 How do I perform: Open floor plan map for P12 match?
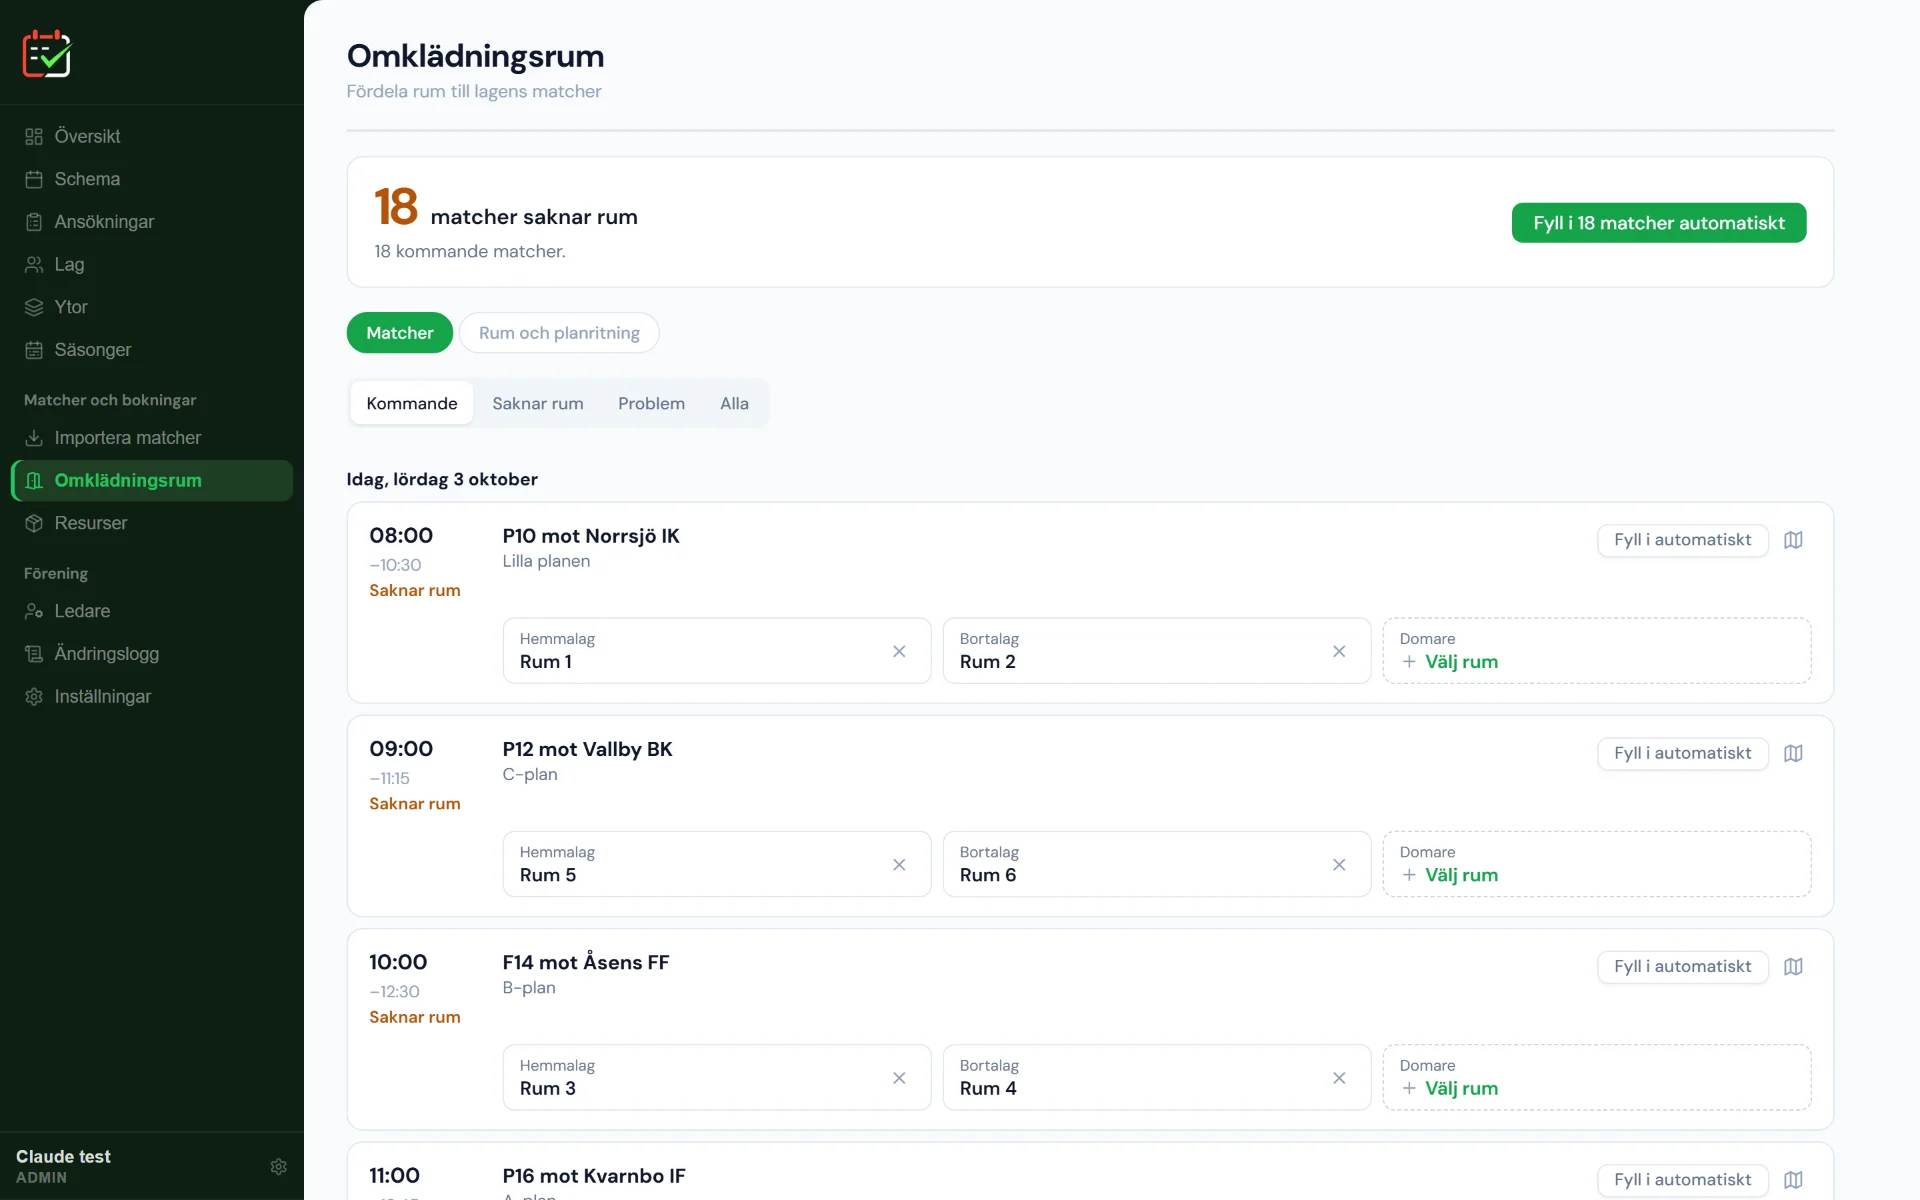[x=1793, y=753]
